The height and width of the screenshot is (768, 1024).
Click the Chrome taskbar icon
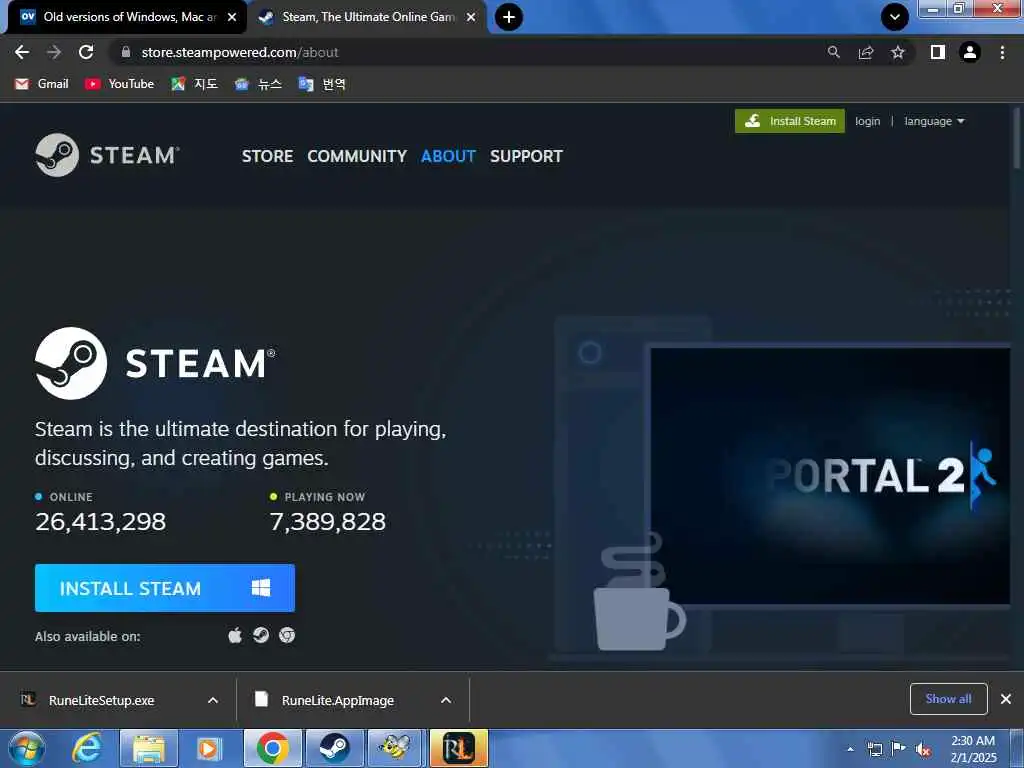pos(272,748)
